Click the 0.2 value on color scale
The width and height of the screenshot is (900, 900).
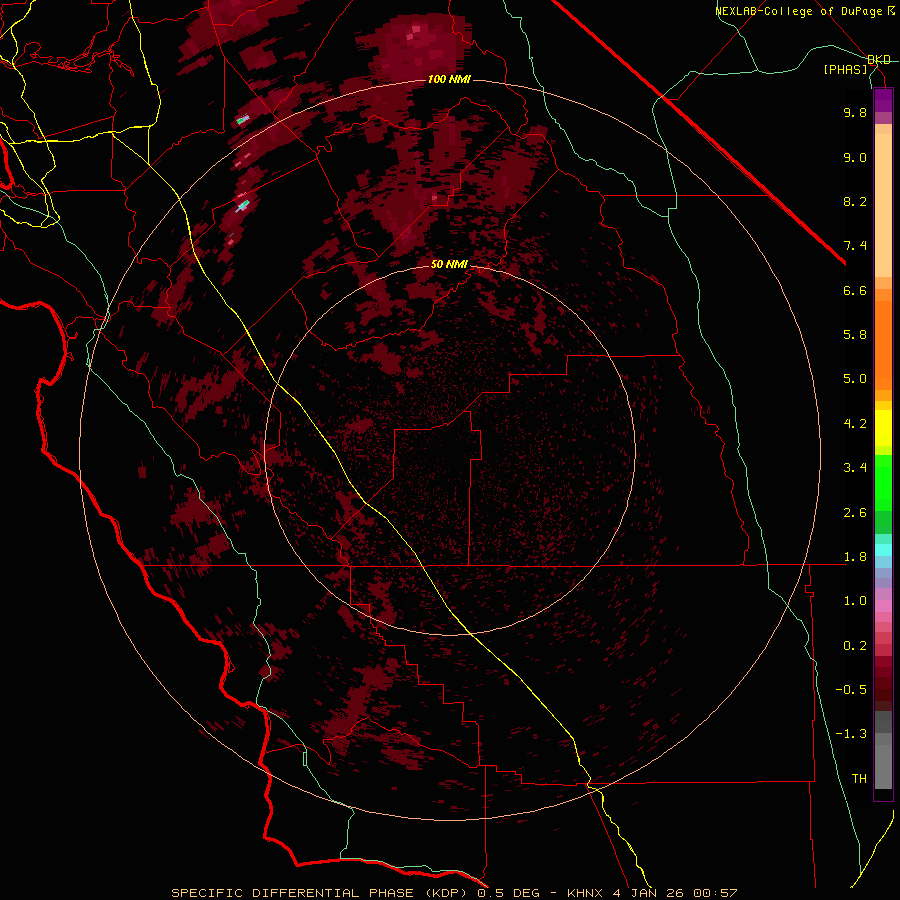855,646
